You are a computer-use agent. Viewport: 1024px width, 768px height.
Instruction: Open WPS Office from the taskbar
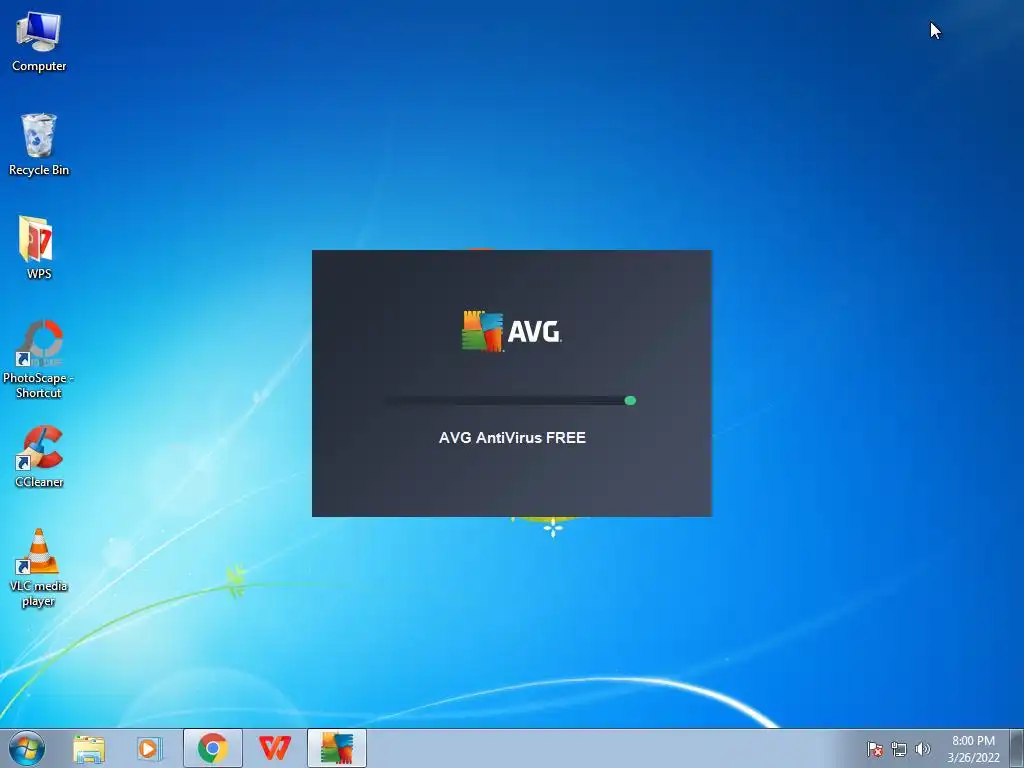(x=274, y=748)
